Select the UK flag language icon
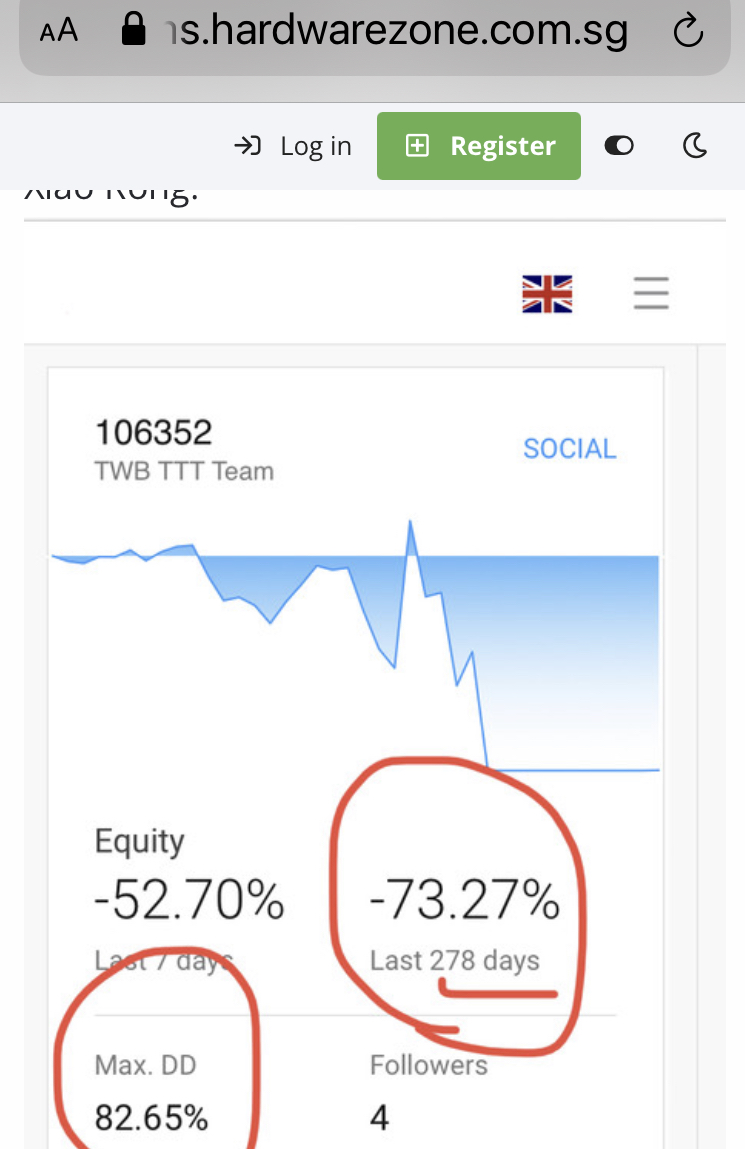The width and height of the screenshot is (745, 1149). tap(547, 294)
